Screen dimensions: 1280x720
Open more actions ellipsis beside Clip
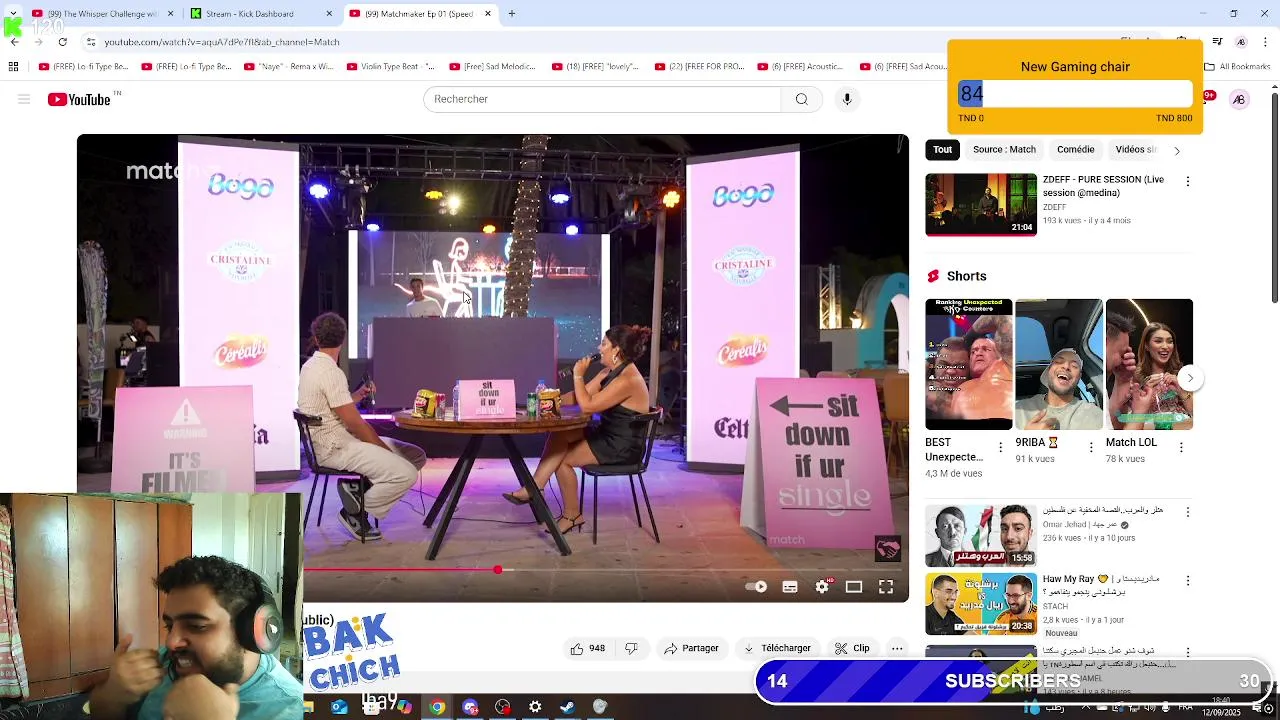(x=897, y=648)
